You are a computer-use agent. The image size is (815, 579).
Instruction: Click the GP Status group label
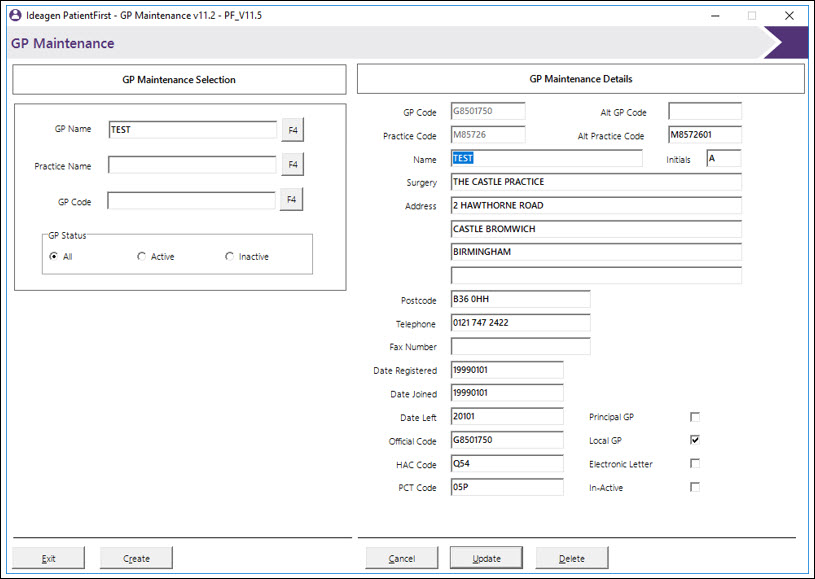coord(67,235)
